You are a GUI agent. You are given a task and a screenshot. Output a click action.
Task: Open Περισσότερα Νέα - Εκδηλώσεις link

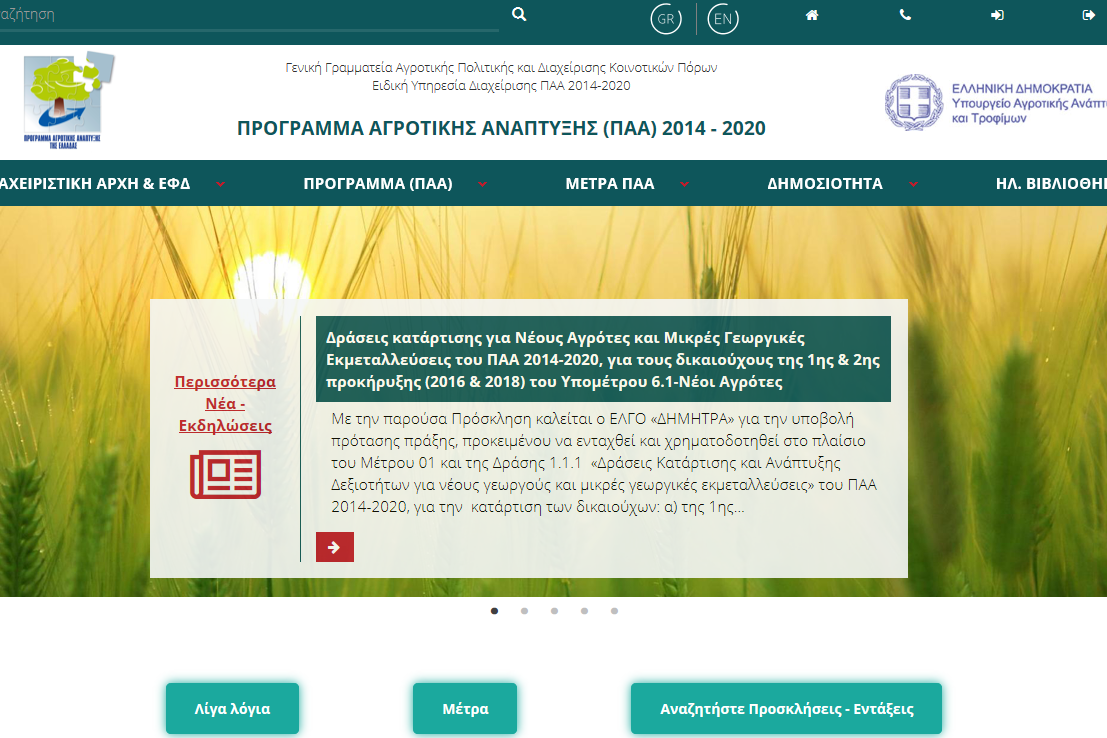pos(225,403)
